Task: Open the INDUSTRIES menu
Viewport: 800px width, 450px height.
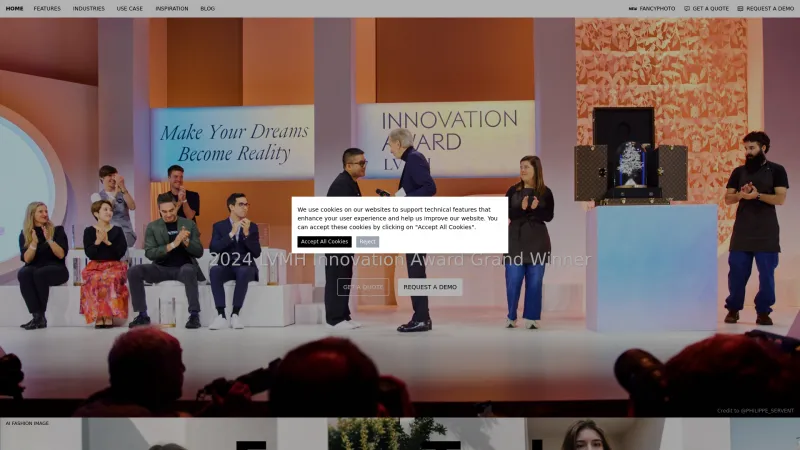Action: (88, 9)
